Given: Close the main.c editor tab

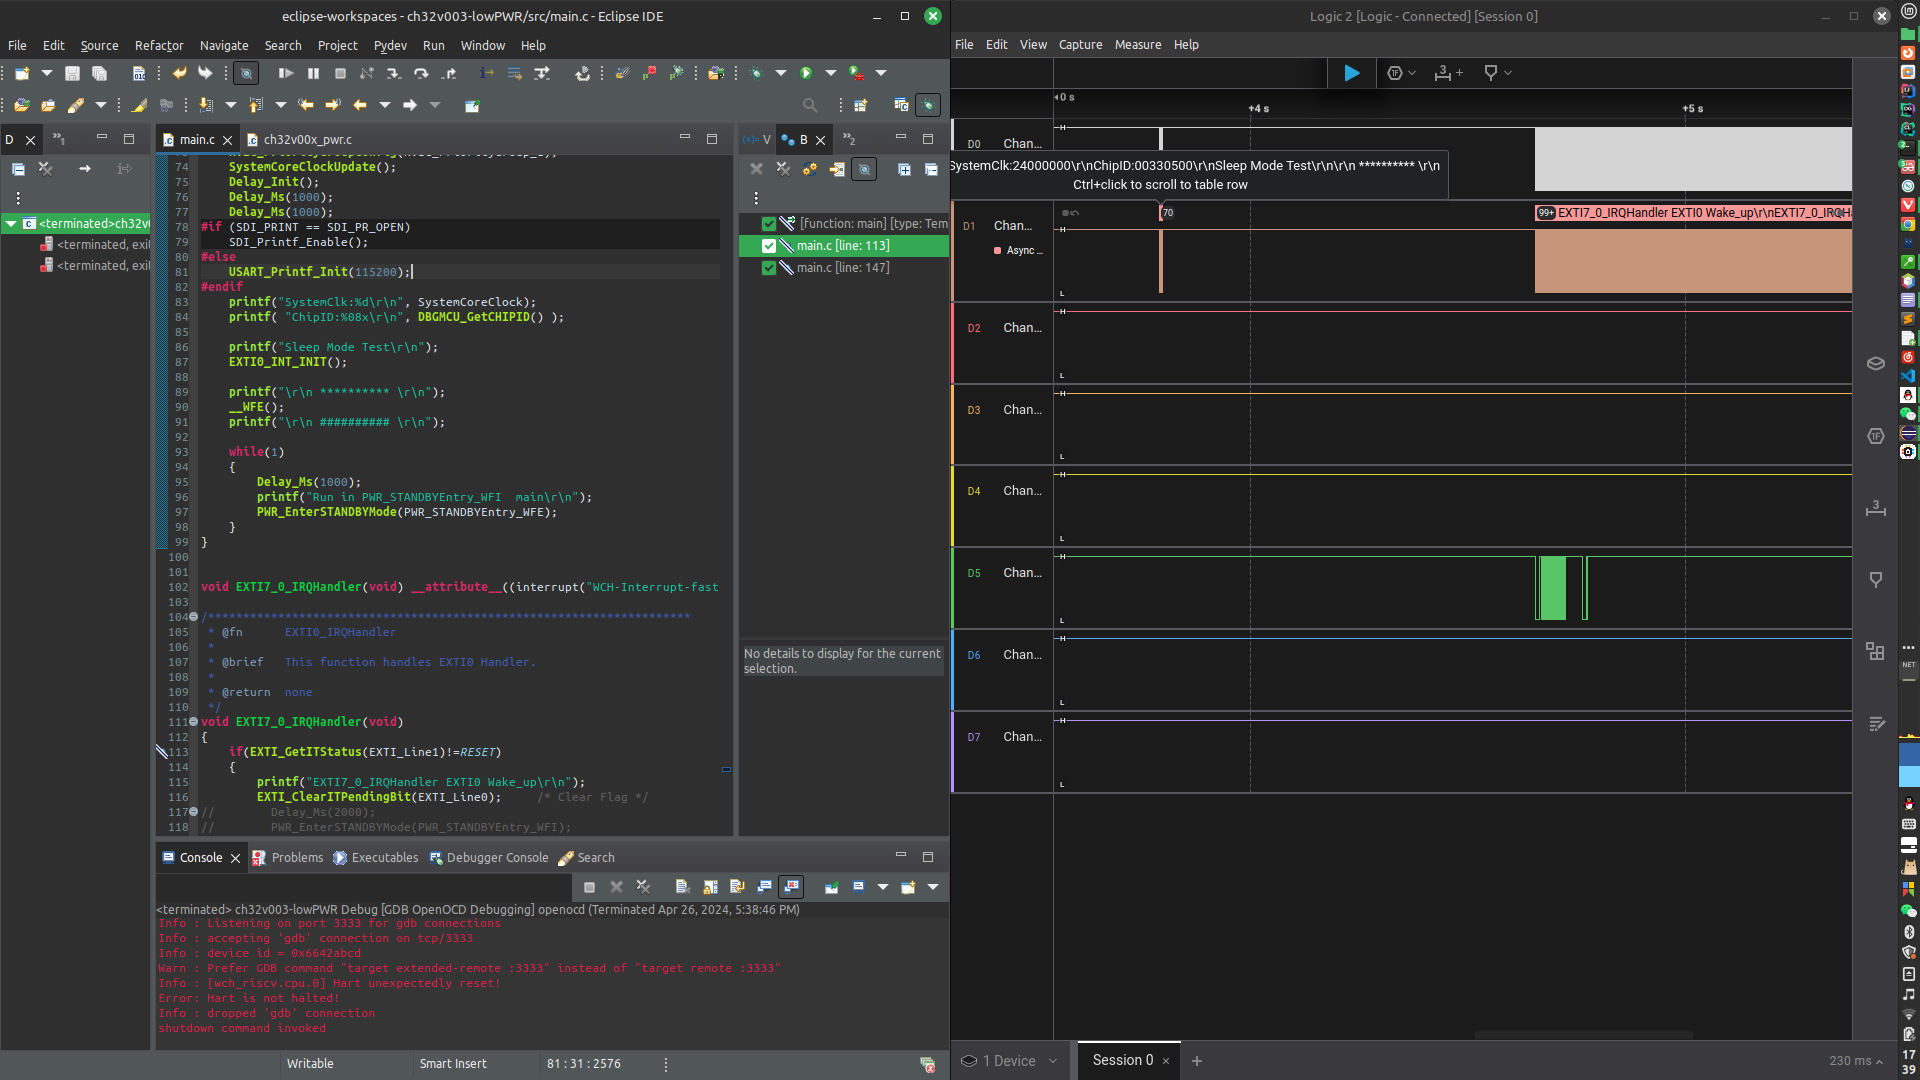Looking at the screenshot, I should [x=228, y=140].
